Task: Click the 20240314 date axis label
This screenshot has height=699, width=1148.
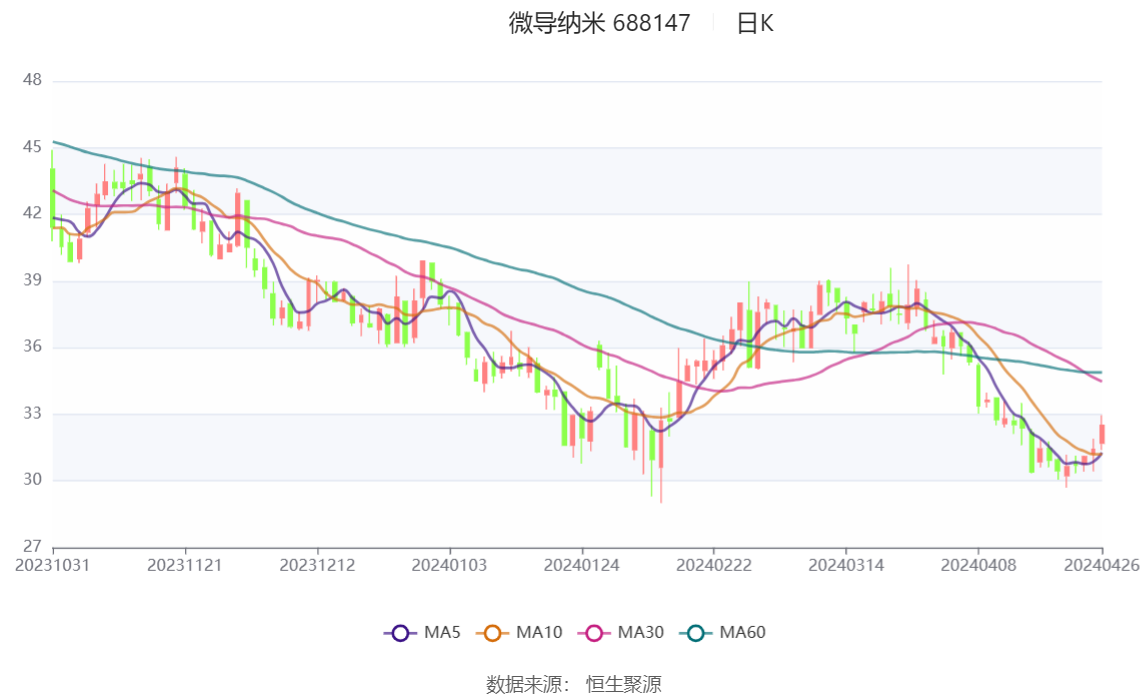Action: point(846,566)
